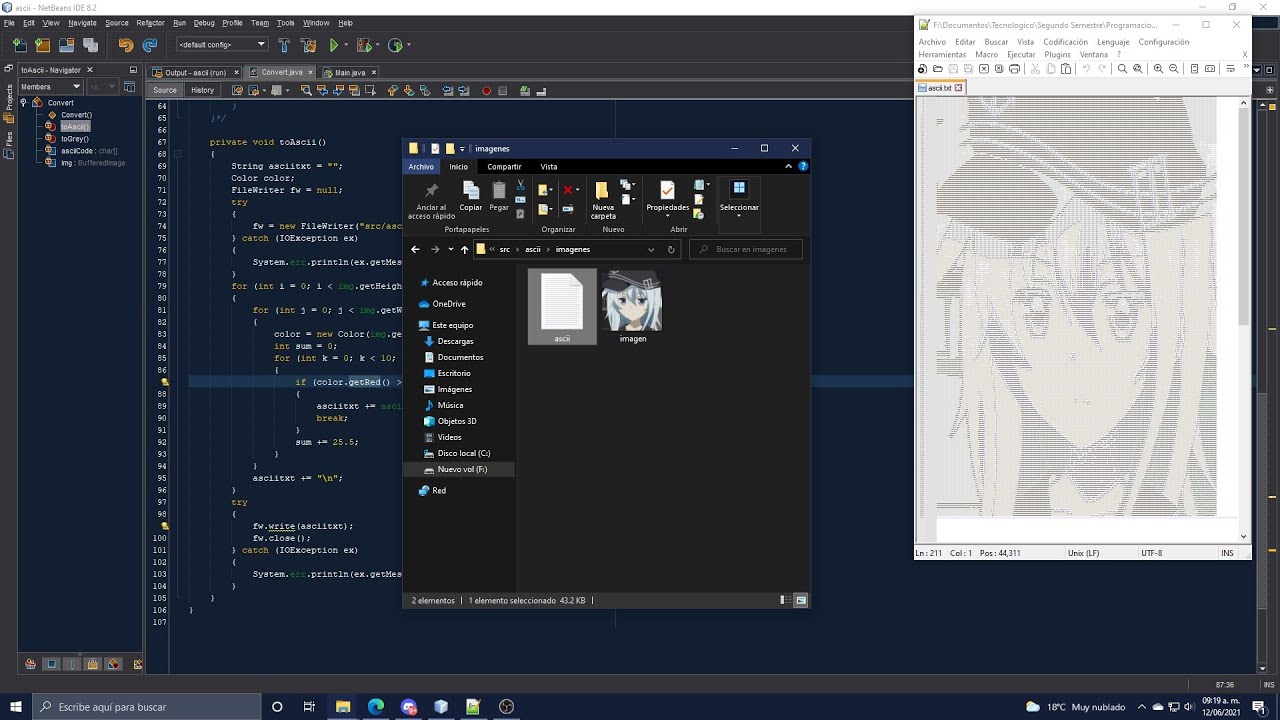Open the Main.java editor tab
Viewport: 1280px width, 720px height.
pyautogui.click(x=349, y=72)
